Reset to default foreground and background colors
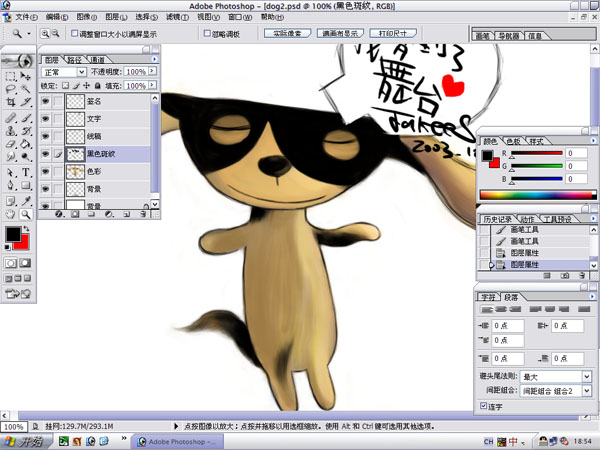This screenshot has width=600, height=450. click(8, 248)
